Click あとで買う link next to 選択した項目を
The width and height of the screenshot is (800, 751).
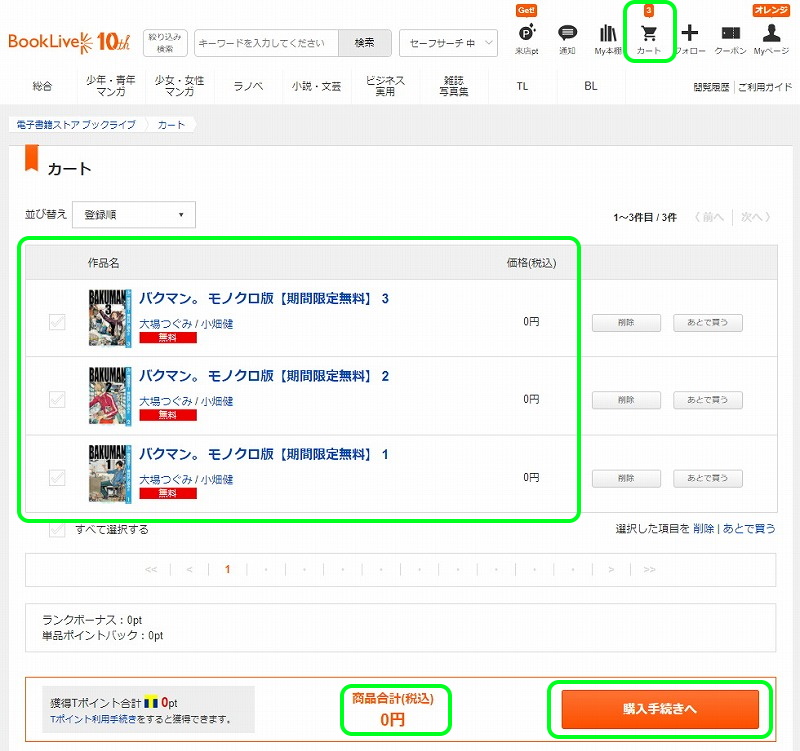[749, 529]
